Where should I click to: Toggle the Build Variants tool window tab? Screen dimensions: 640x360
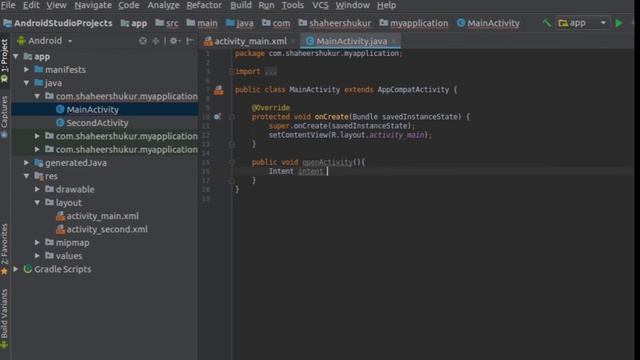tap(4, 318)
